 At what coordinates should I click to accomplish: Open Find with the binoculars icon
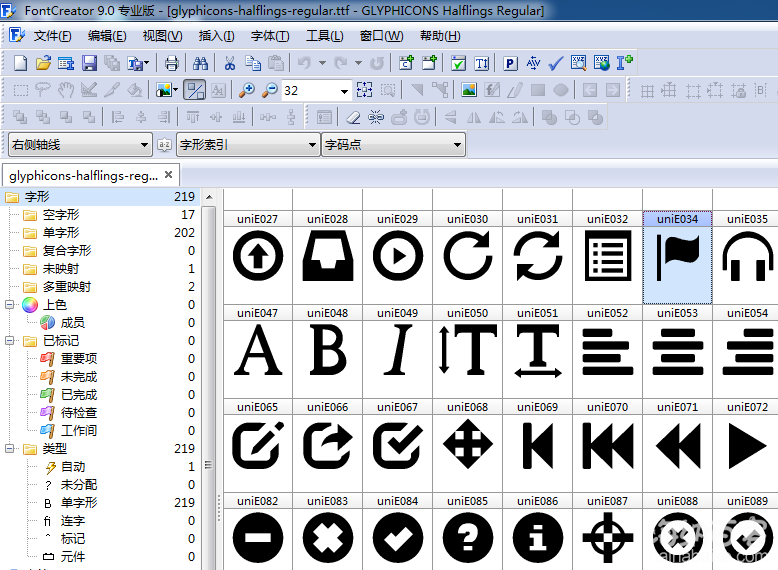tap(200, 63)
